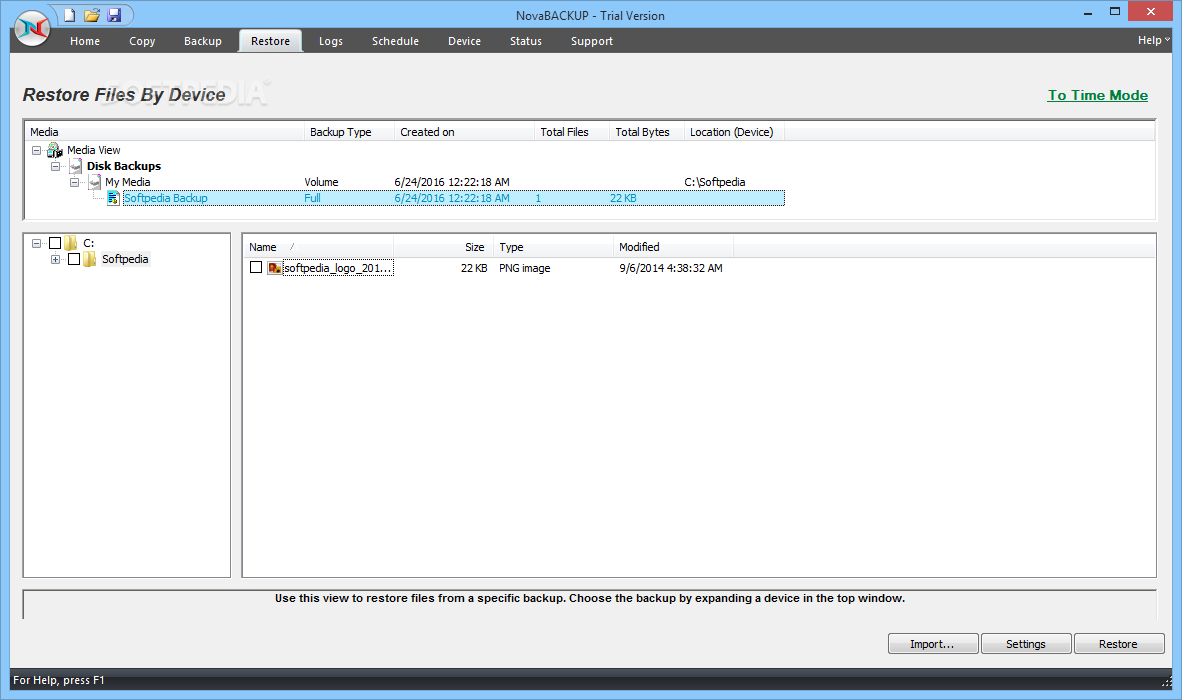Screen dimensions: 1182x700
Task: Collapse the C: drive tree node
Action: (36, 243)
